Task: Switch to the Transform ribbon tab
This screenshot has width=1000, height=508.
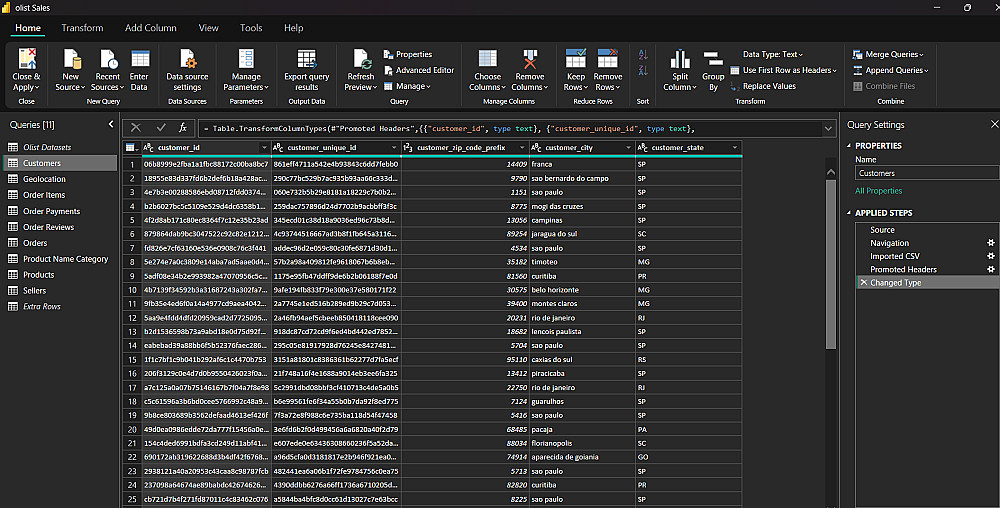Action: [82, 28]
